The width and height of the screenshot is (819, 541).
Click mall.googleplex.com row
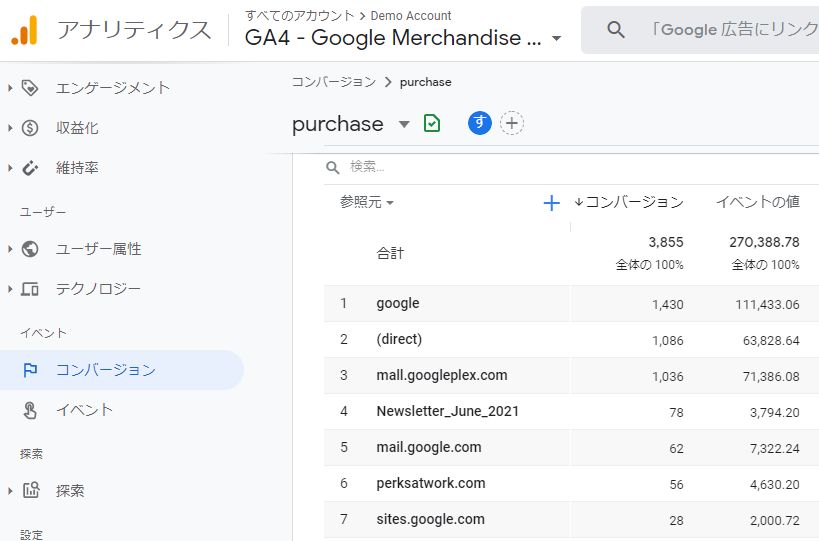pos(571,375)
